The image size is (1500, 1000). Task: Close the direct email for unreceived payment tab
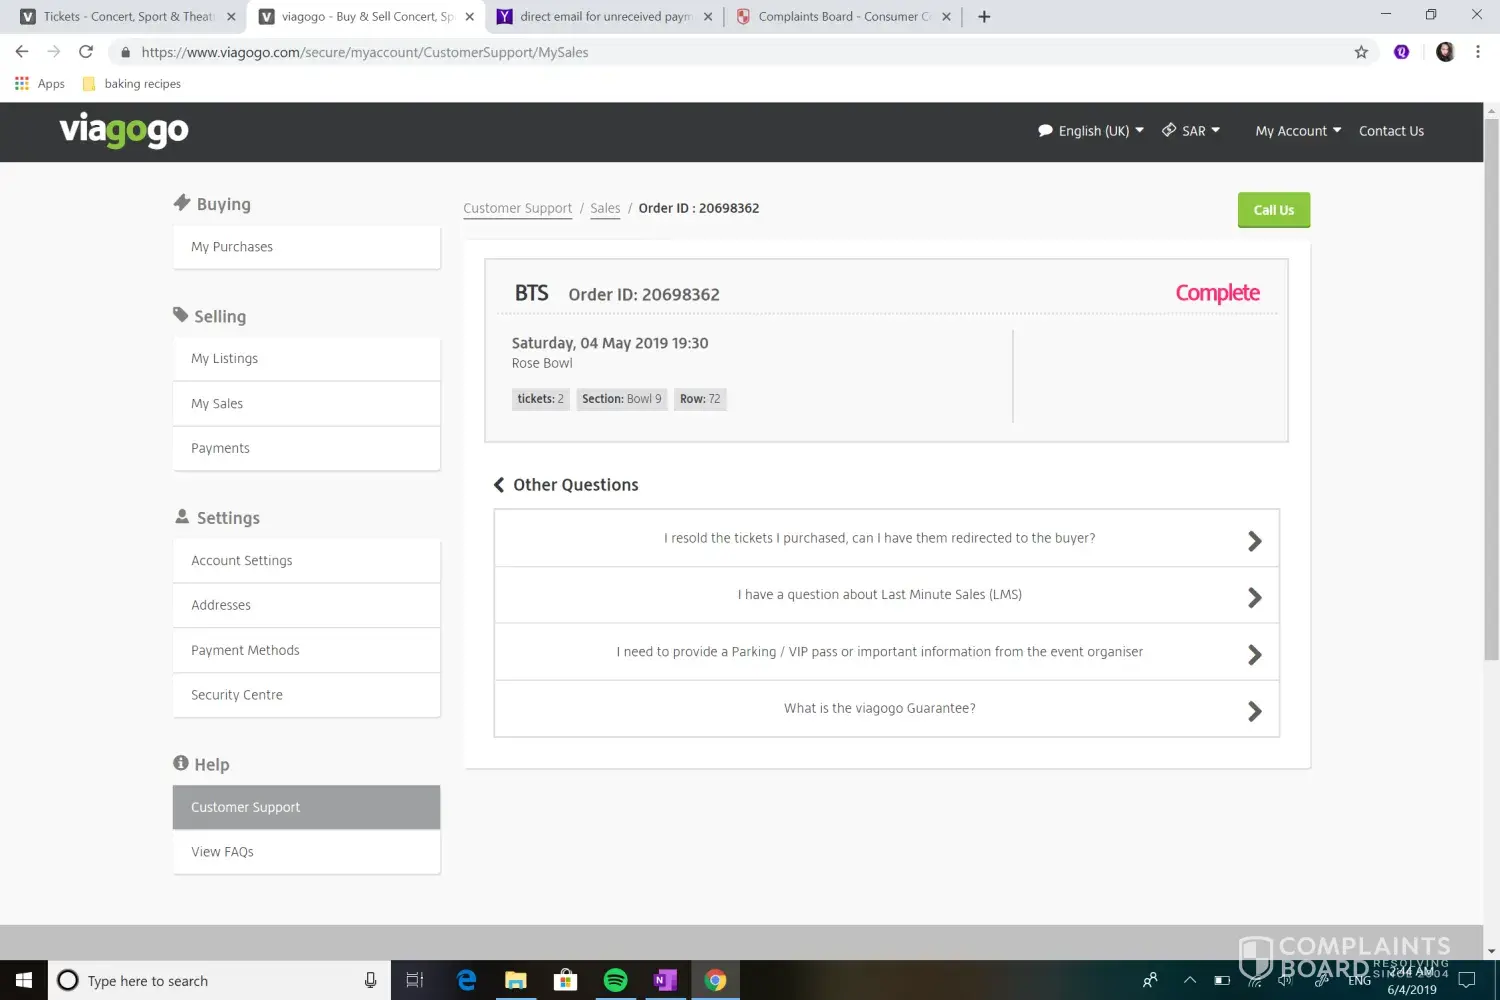point(708,16)
